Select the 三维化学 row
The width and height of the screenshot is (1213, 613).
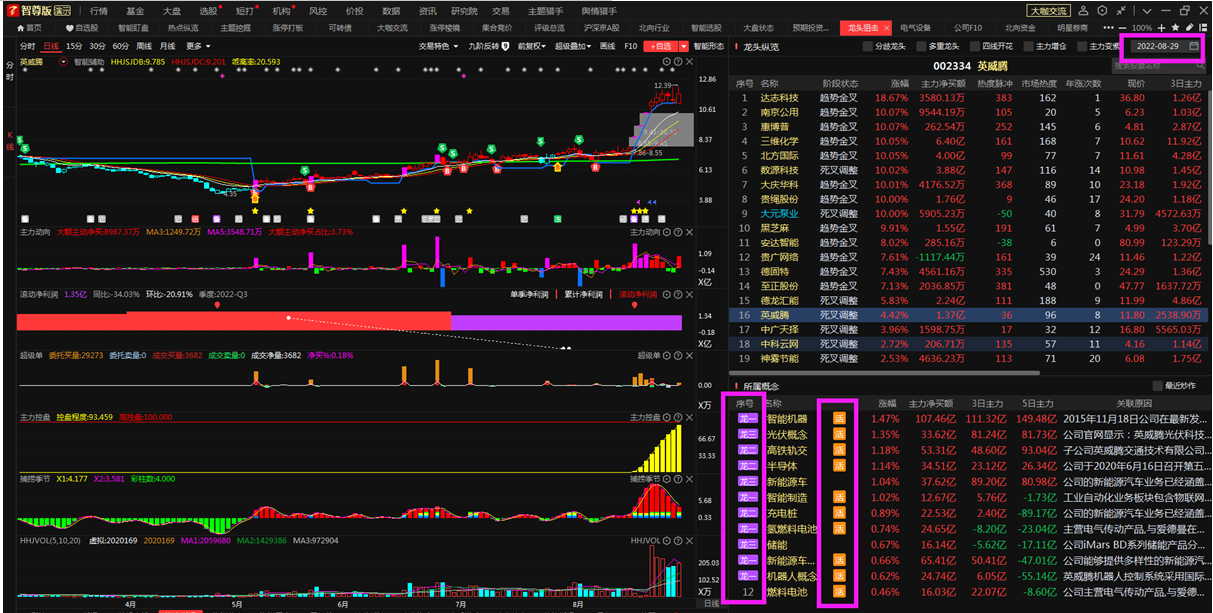(970, 141)
